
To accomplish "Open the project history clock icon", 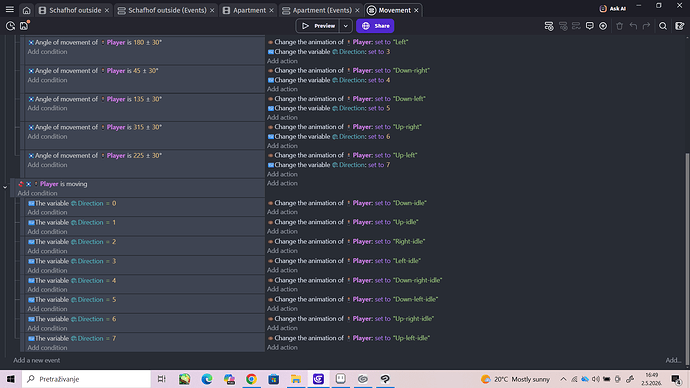I will 10,26.
